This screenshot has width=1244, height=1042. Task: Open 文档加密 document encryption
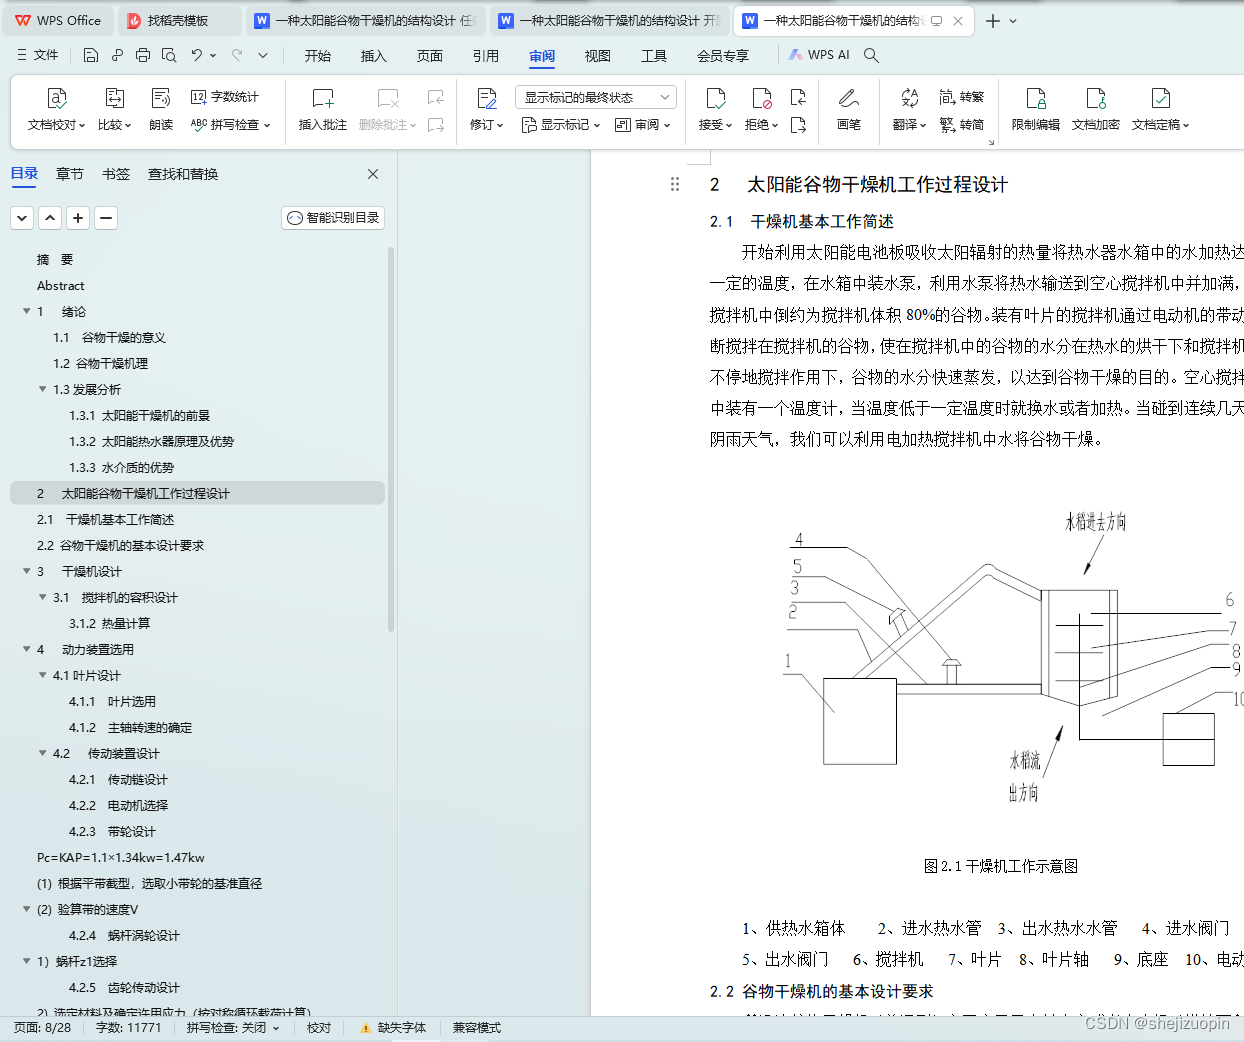pos(1095,110)
